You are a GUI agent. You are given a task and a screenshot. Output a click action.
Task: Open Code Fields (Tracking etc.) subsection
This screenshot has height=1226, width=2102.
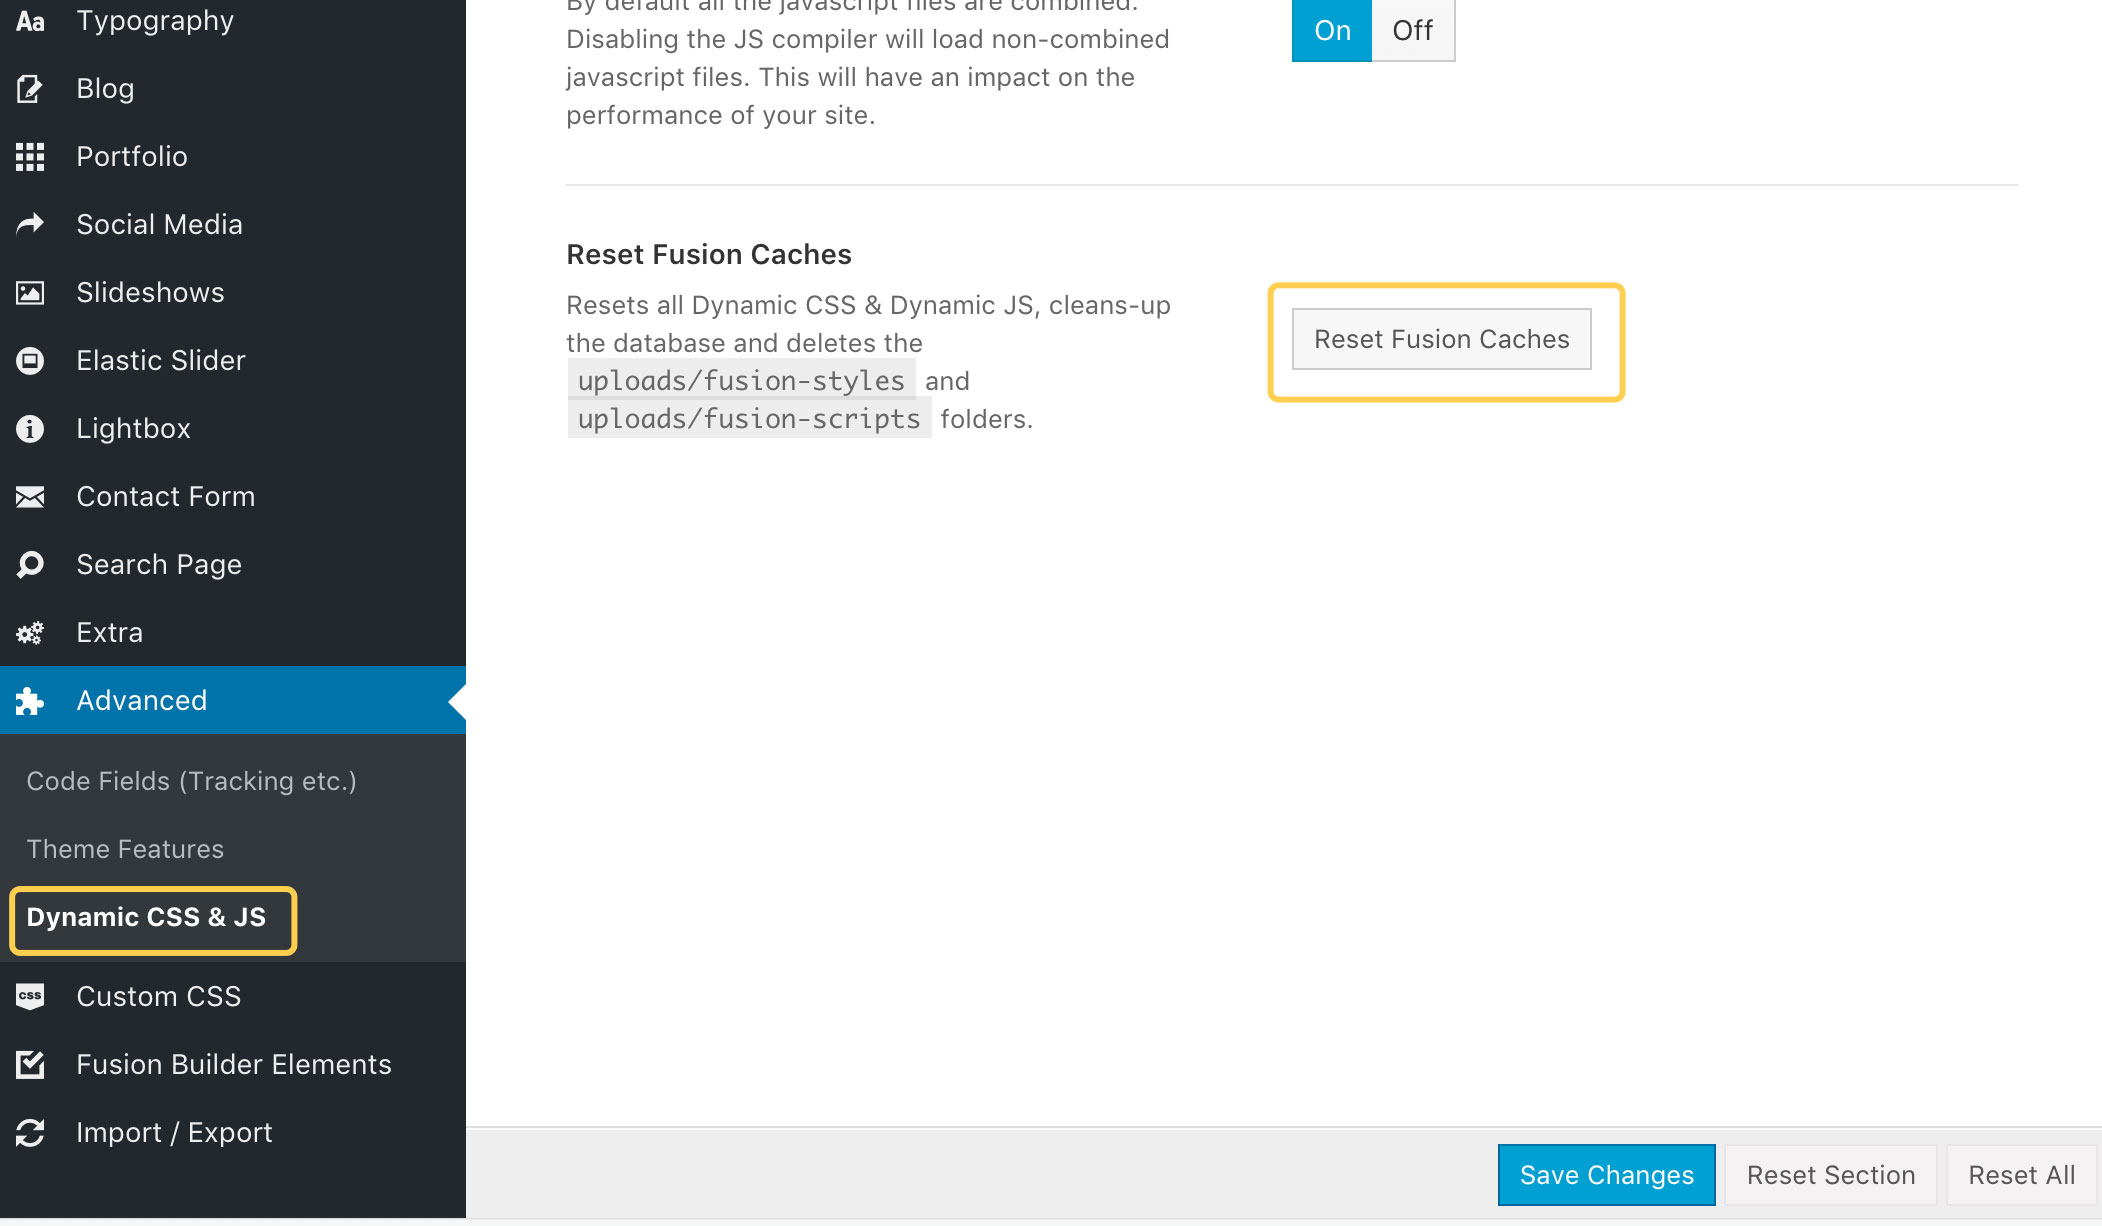click(192, 781)
